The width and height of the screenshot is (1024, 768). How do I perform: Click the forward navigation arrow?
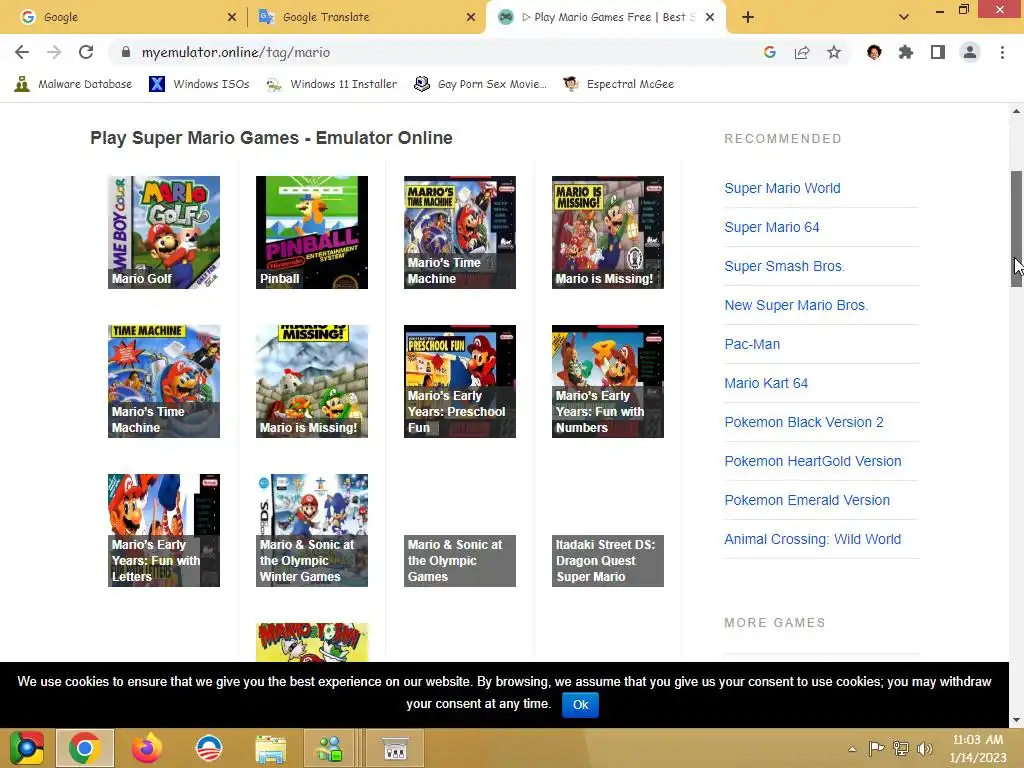tap(54, 52)
